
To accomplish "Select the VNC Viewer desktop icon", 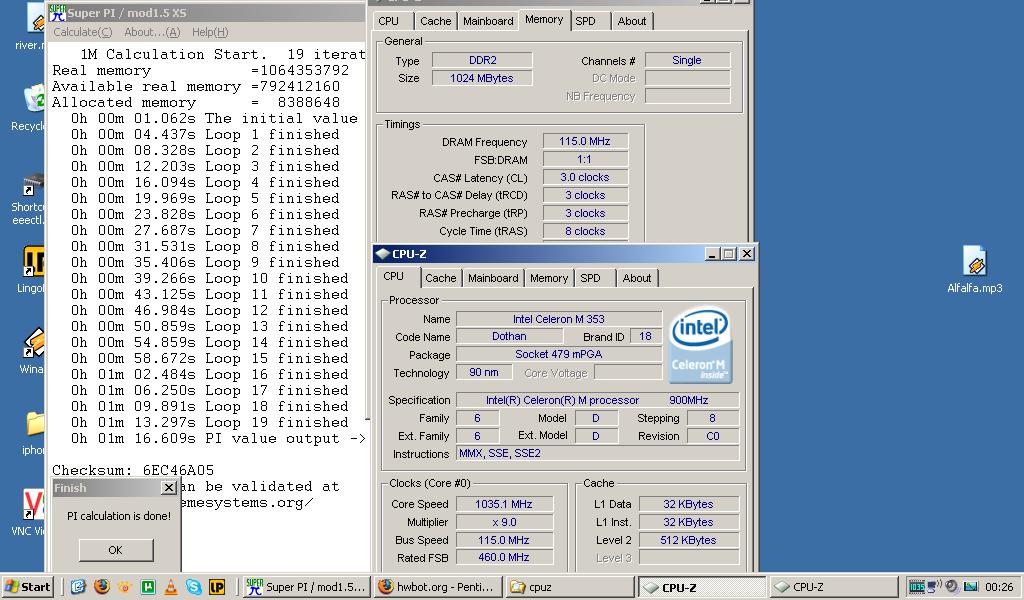I will click(29, 513).
